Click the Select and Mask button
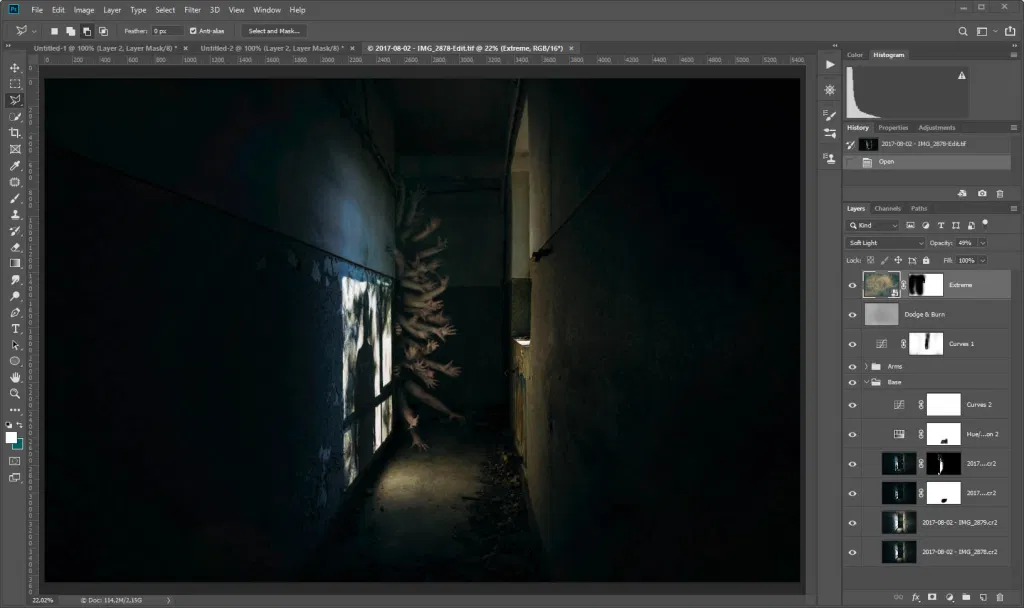 272,31
